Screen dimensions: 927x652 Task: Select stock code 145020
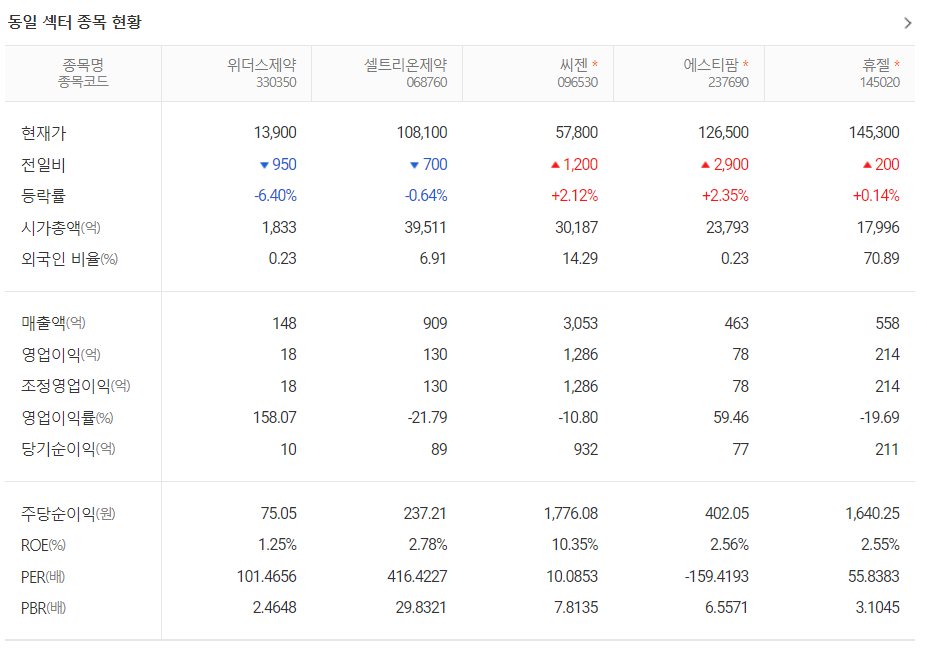[880, 82]
